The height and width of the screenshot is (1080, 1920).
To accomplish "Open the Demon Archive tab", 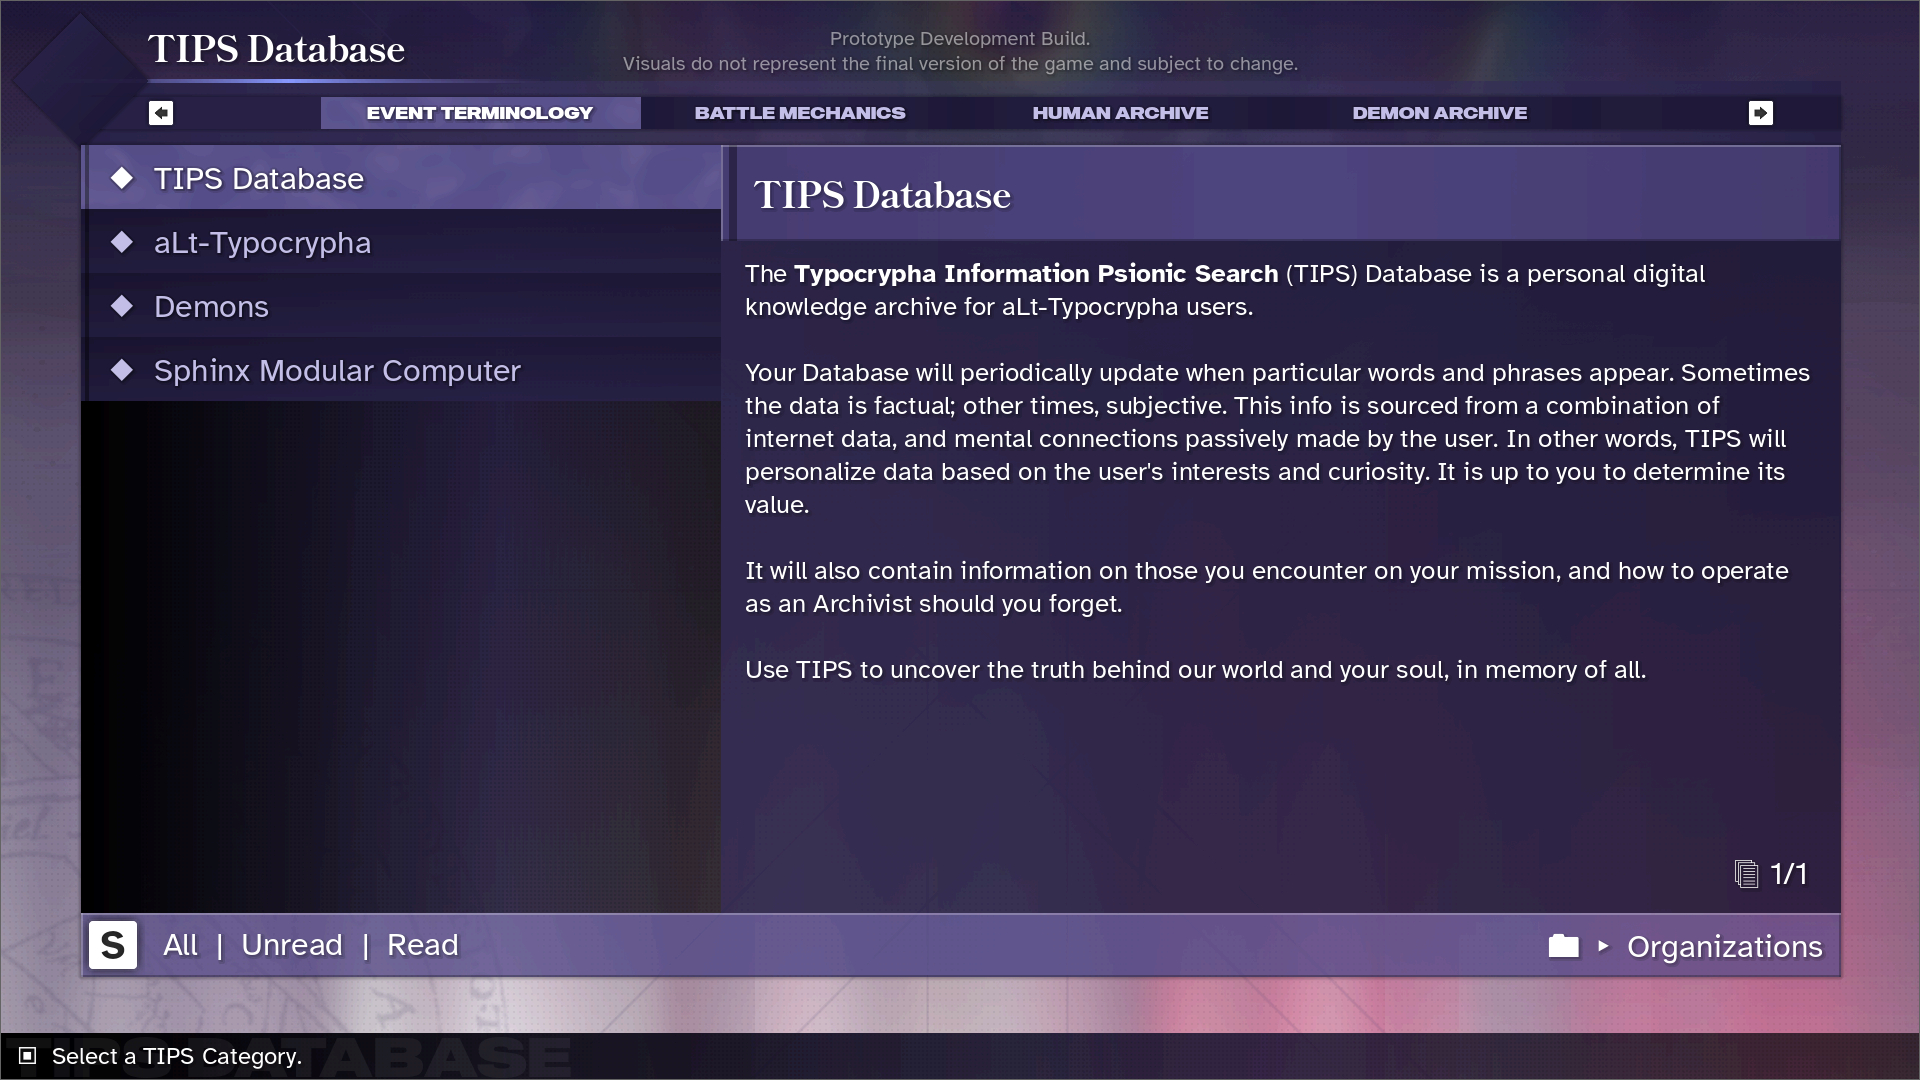I will coord(1439,113).
